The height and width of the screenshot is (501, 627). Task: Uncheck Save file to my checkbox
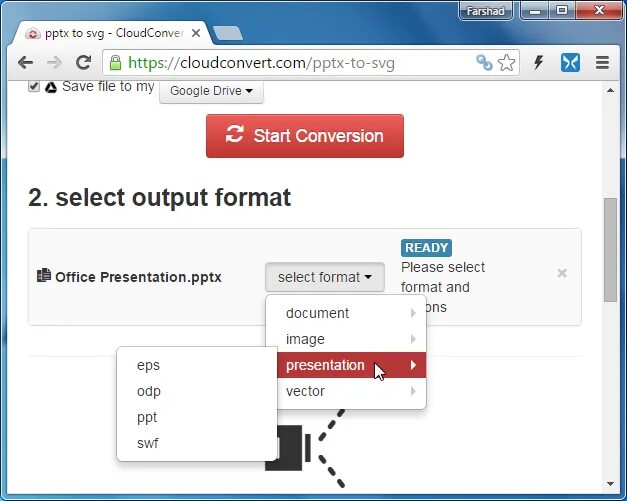tap(34, 86)
